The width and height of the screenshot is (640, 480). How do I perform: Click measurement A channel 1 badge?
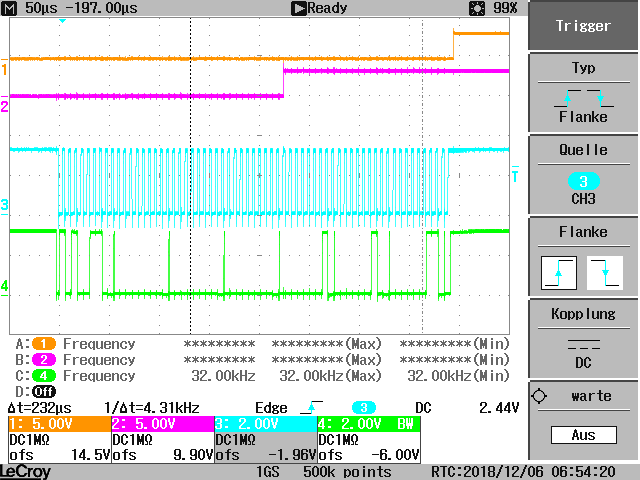(x=44, y=344)
